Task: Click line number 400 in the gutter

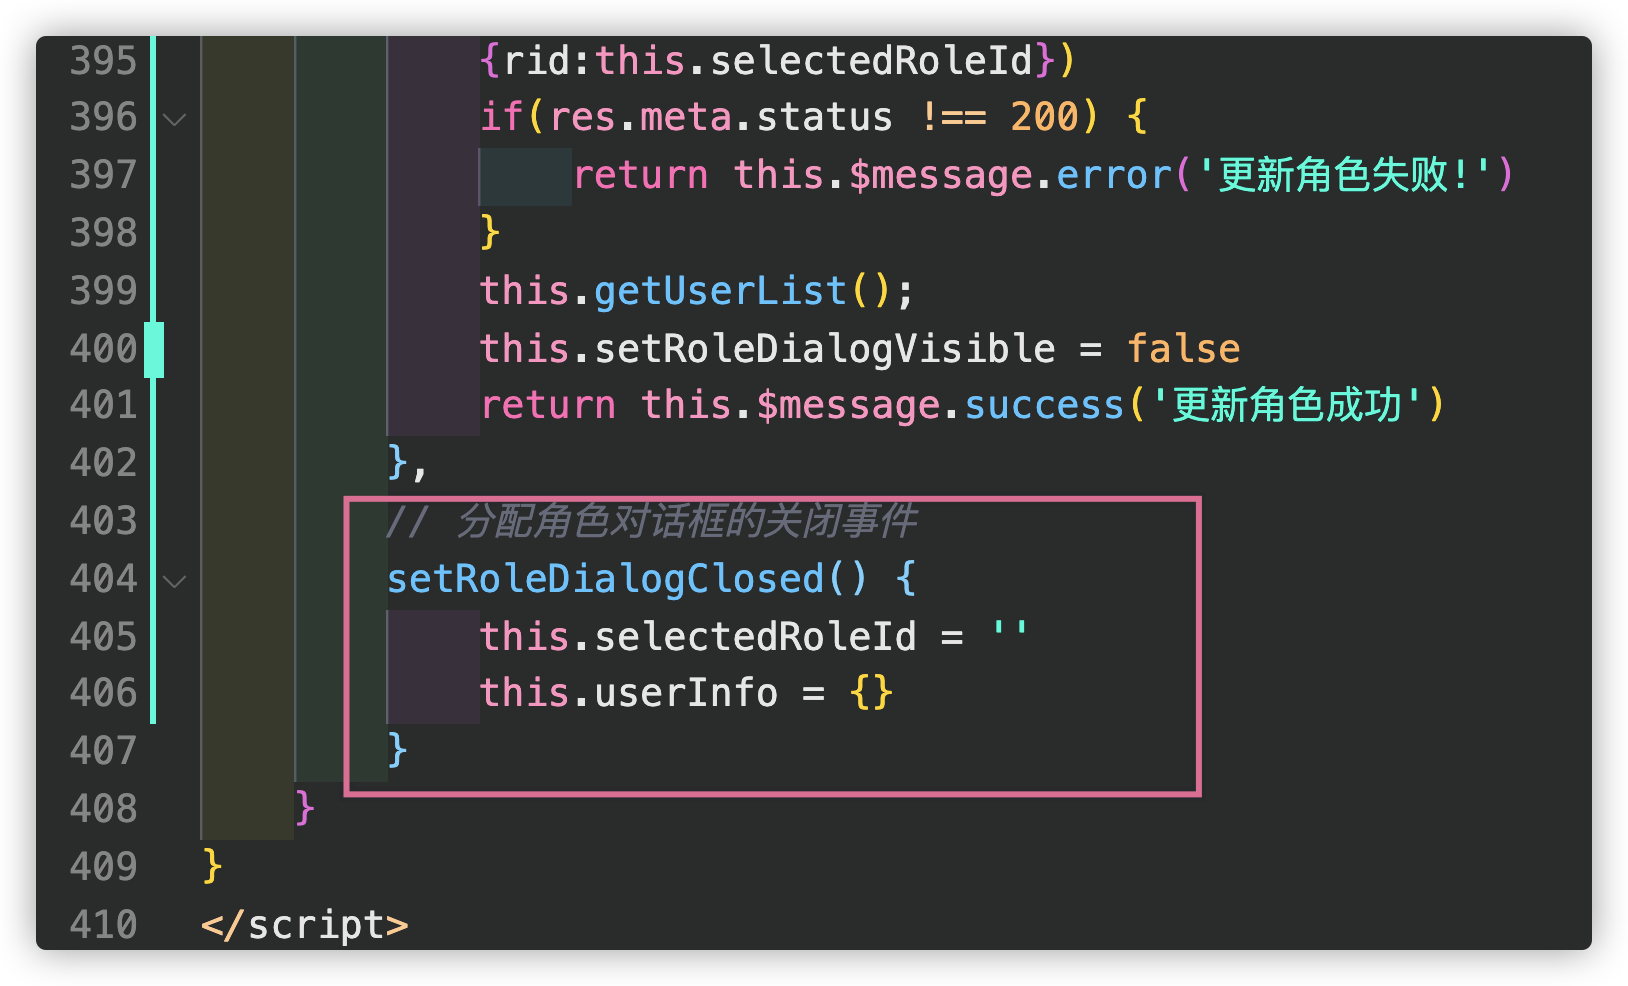Action: 103,349
